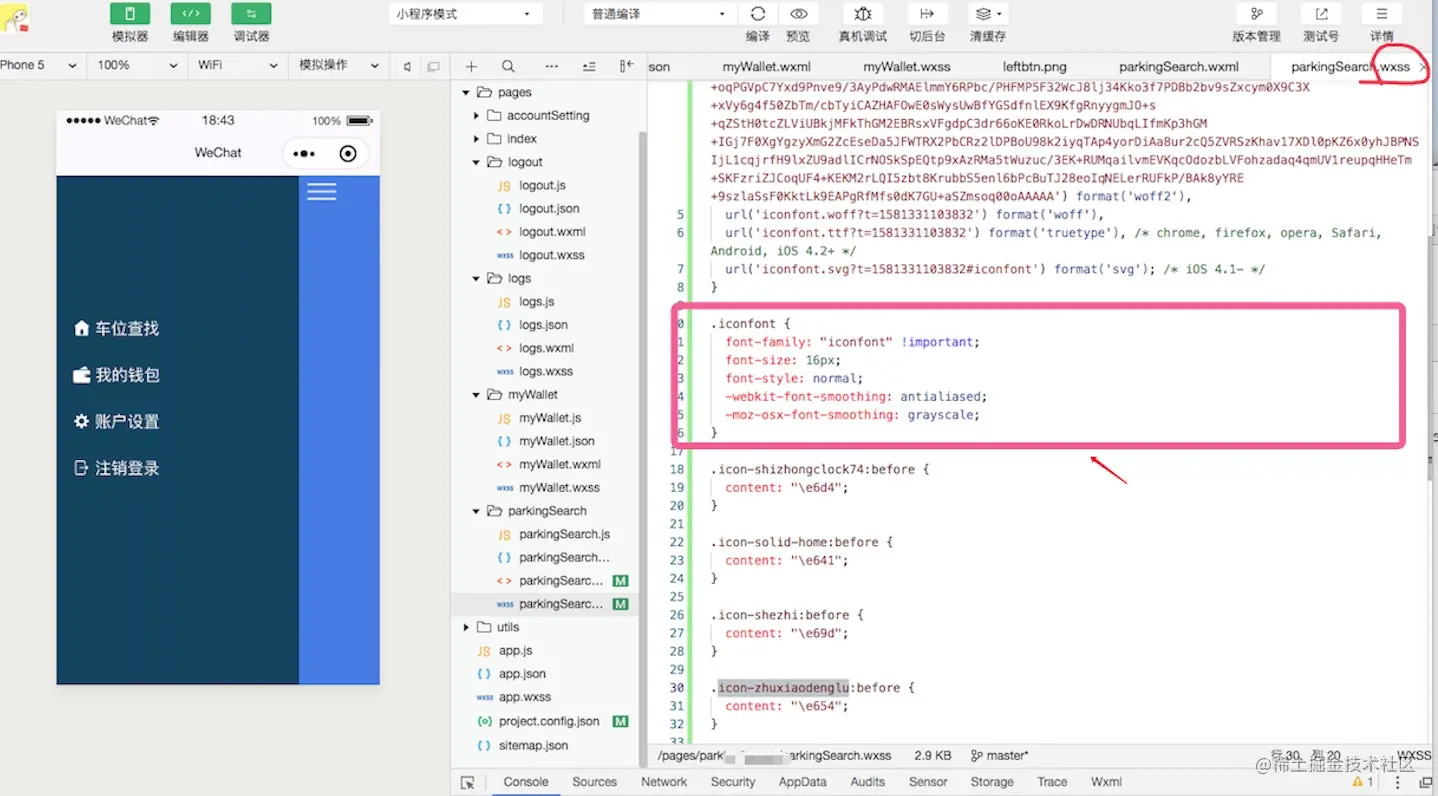This screenshot has width=1438, height=796.
Task: Open app.json file
Action: (522, 674)
